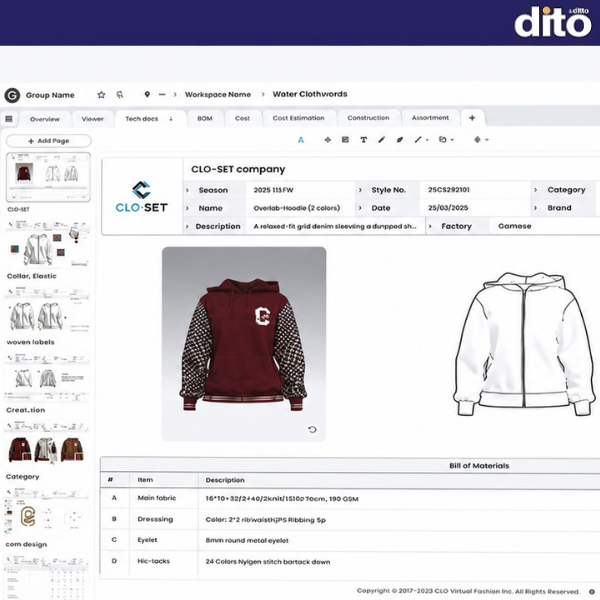Open the Cost tab
This screenshot has height=600, width=600.
point(242,119)
